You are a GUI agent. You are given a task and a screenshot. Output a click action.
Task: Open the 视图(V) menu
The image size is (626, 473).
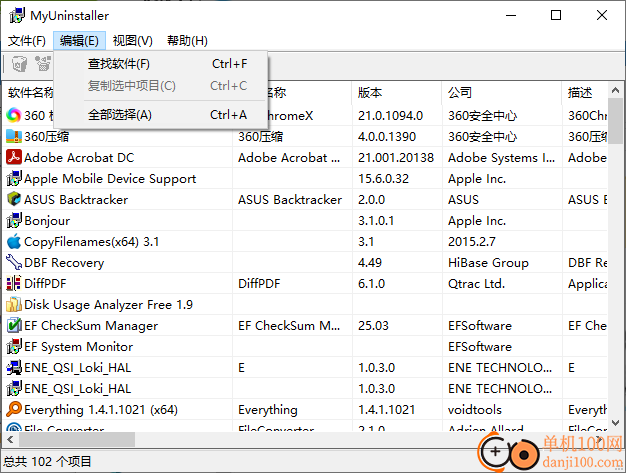(x=133, y=41)
